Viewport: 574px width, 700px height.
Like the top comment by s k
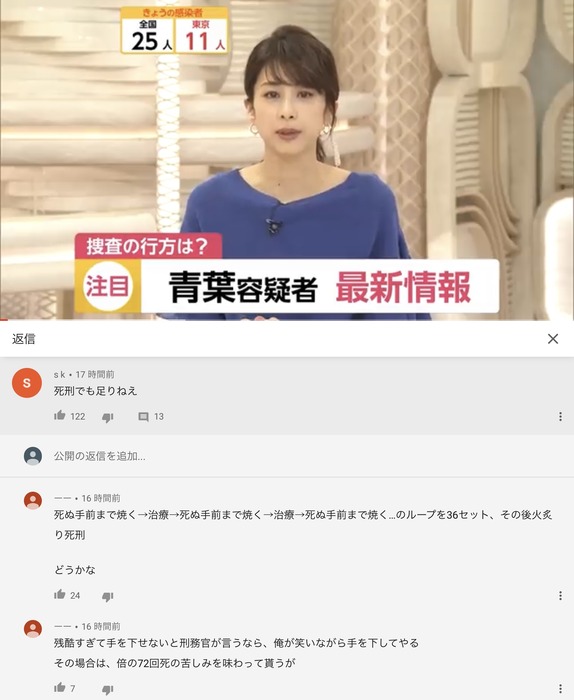(60, 416)
